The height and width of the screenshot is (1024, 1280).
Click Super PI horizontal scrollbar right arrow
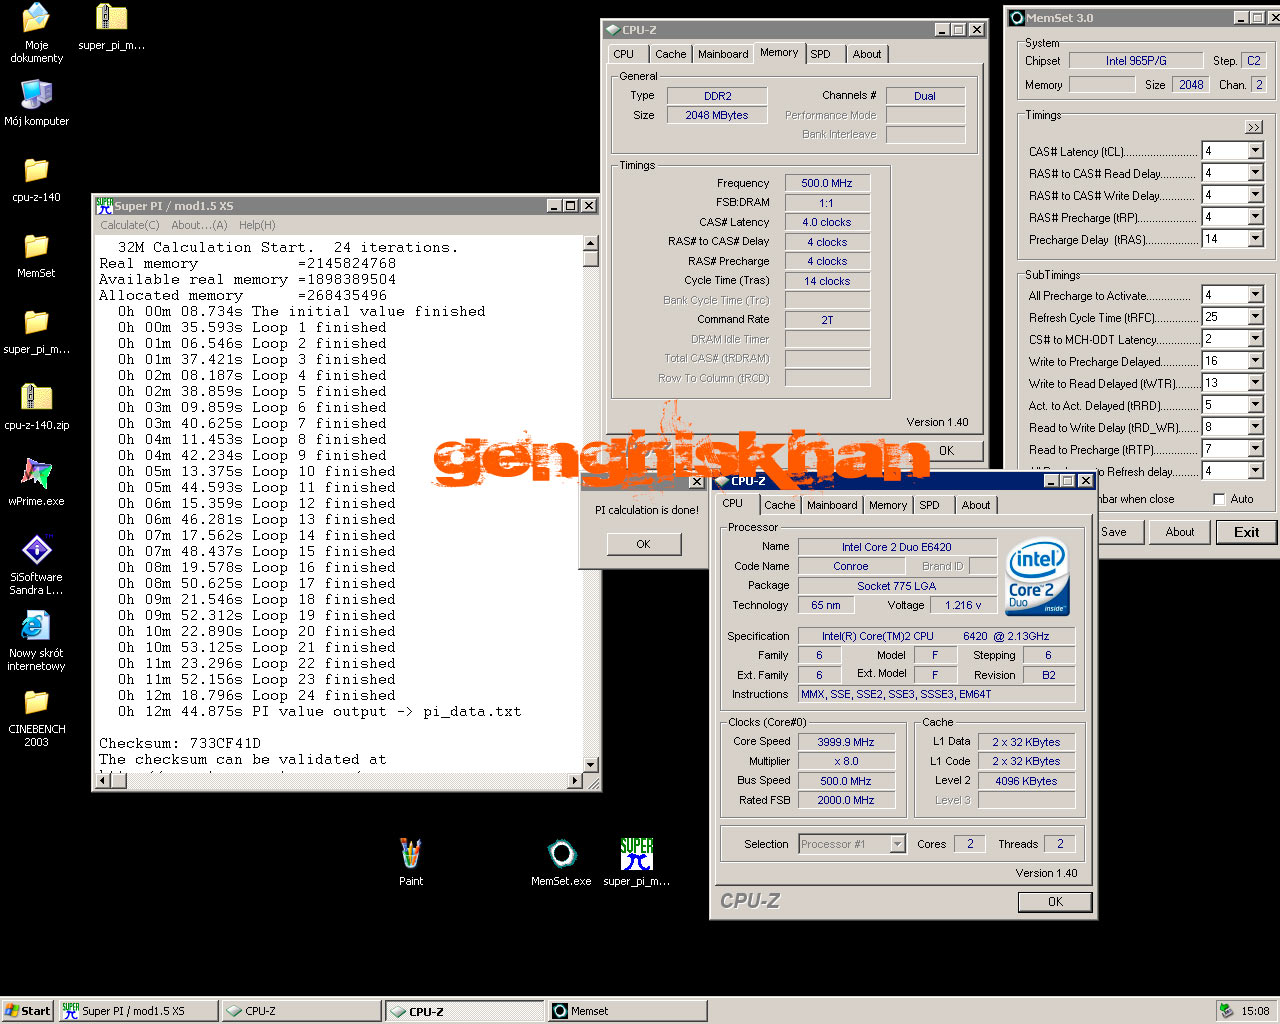(575, 781)
